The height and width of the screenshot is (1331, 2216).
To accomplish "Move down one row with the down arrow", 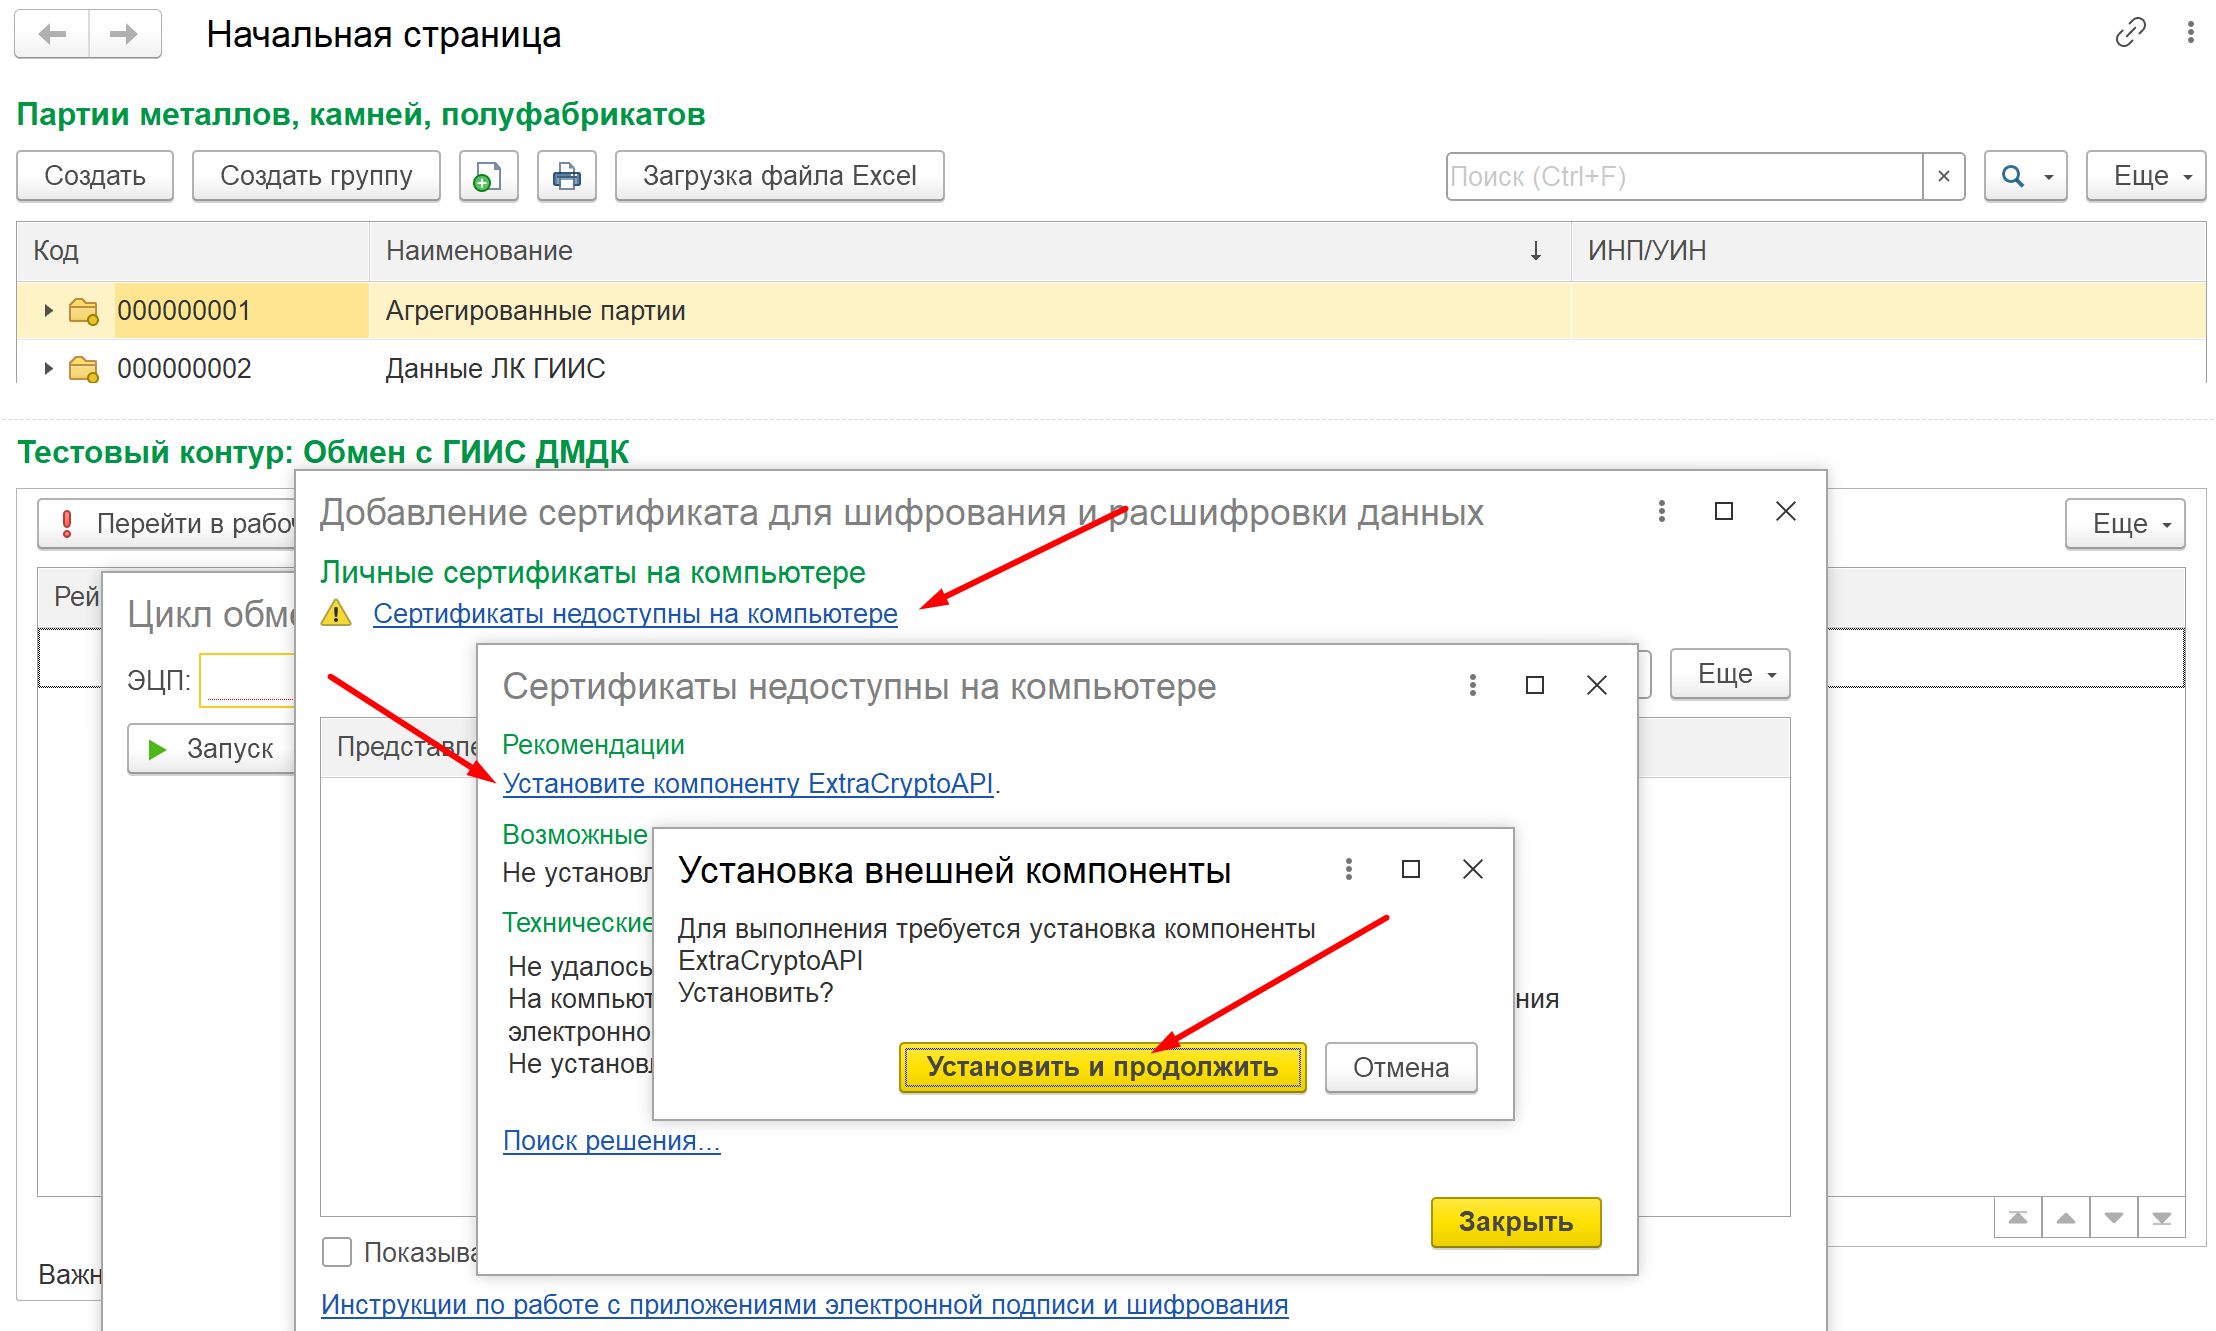I will pos(2114,1218).
